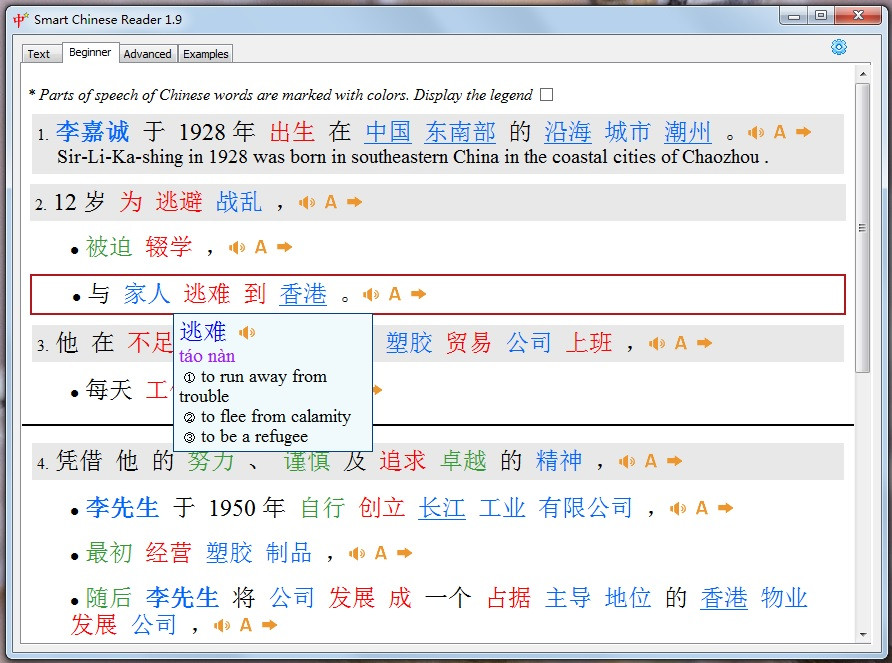Click the arrow icon on the 逃难 到 香港 line
892x663 pixels.
click(x=419, y=294)
